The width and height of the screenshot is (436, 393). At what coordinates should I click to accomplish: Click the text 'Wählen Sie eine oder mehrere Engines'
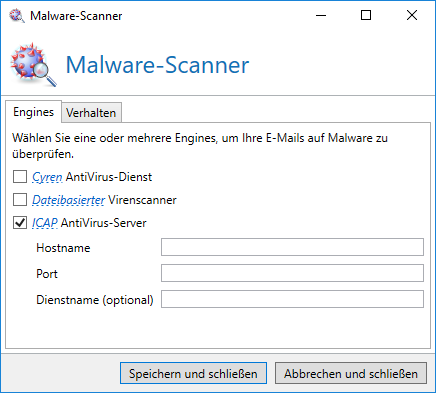[x=115, y=138]
